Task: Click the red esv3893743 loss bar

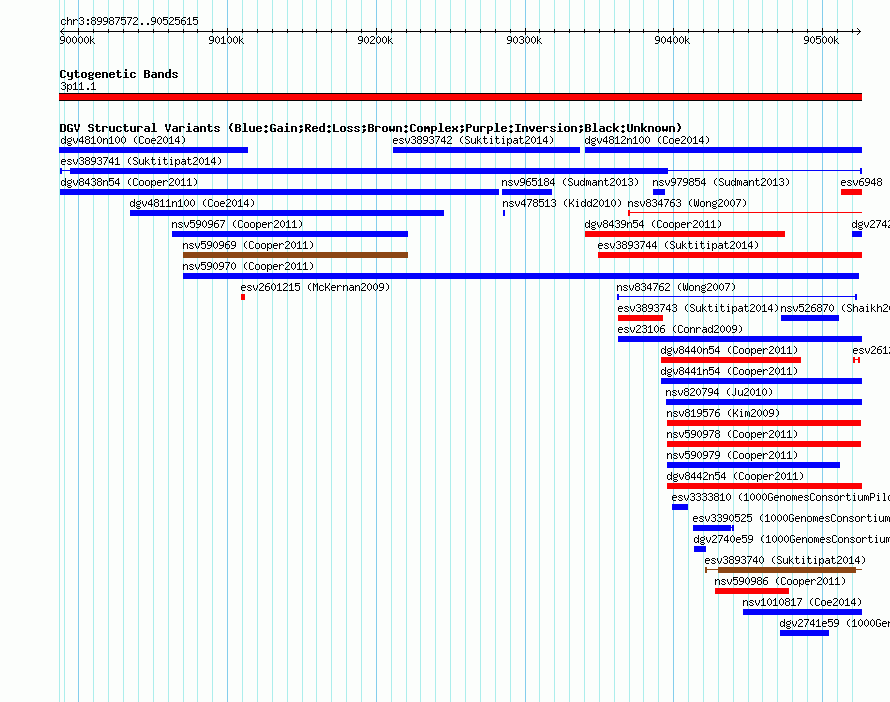Action: (x=640, y=318)
